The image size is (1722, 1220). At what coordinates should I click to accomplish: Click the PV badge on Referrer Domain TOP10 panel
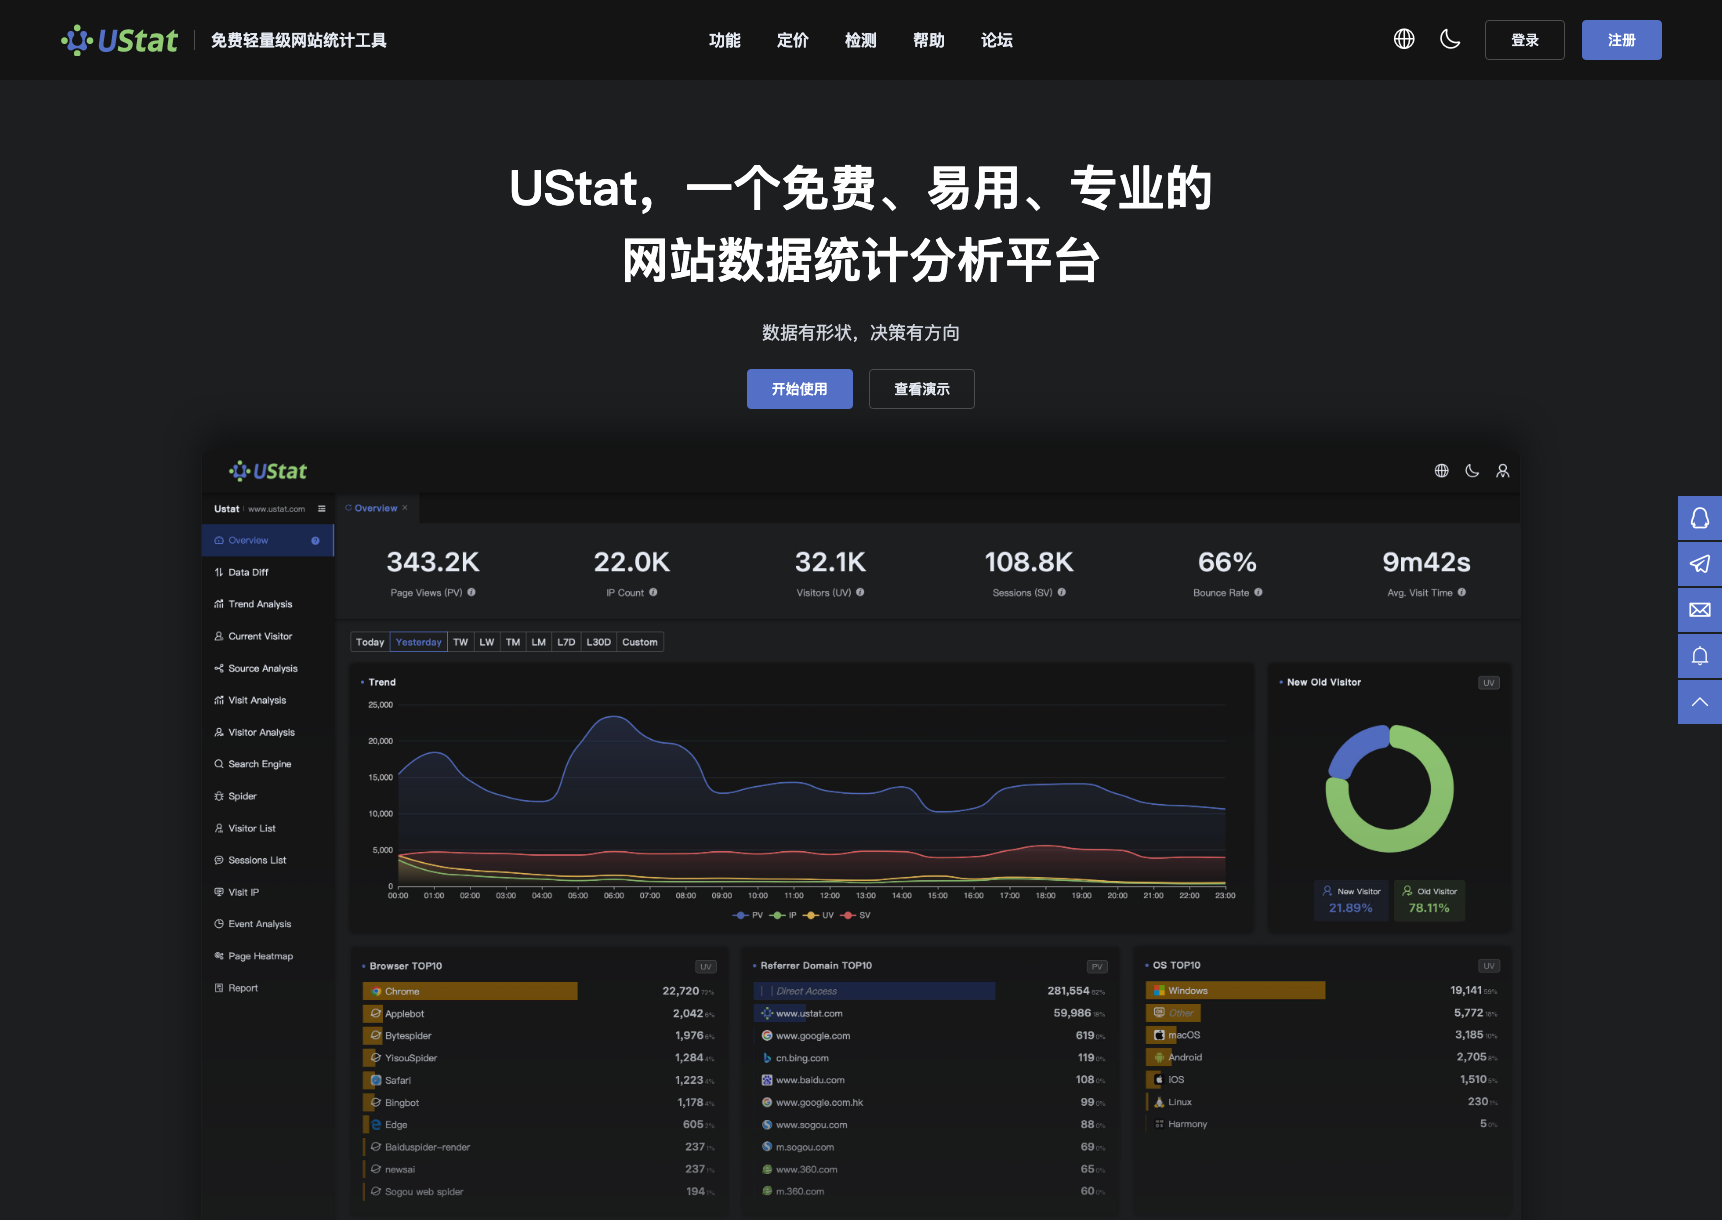(x=1097, y=967)
